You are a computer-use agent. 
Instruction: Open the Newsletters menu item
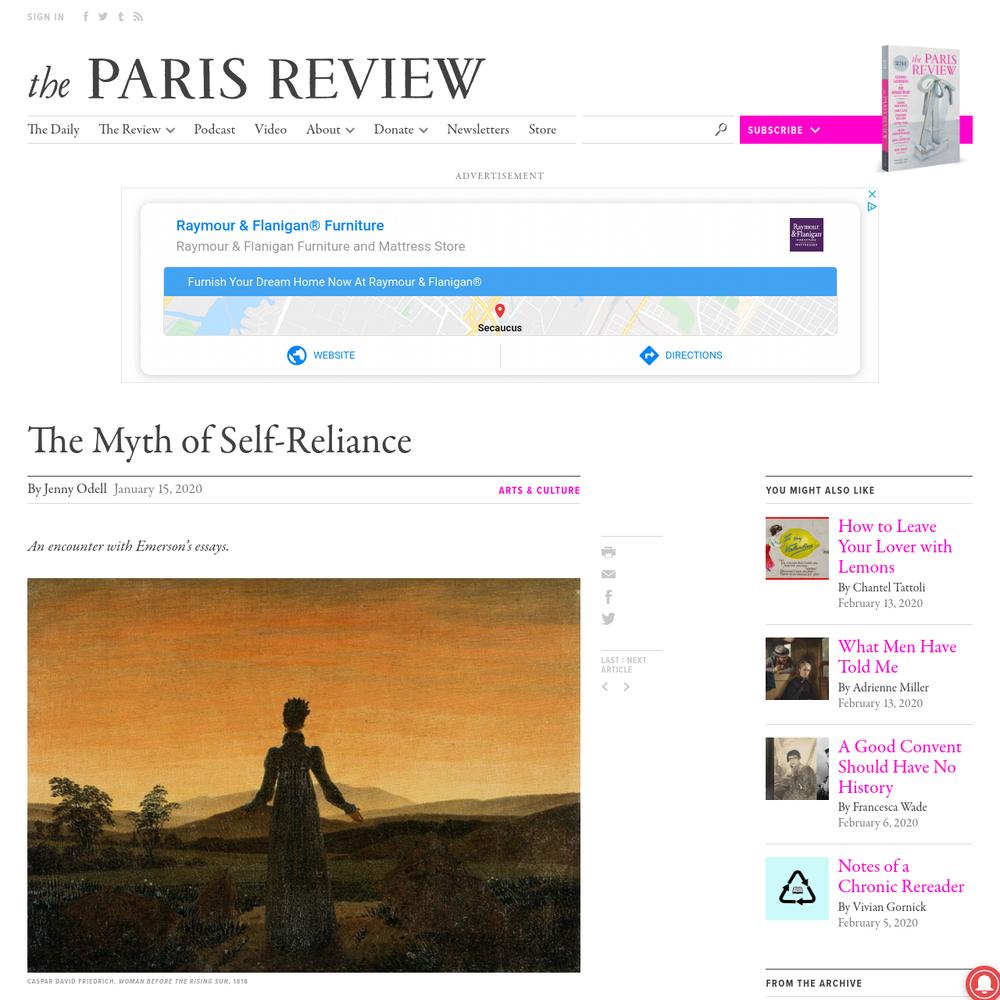point(478,129)
